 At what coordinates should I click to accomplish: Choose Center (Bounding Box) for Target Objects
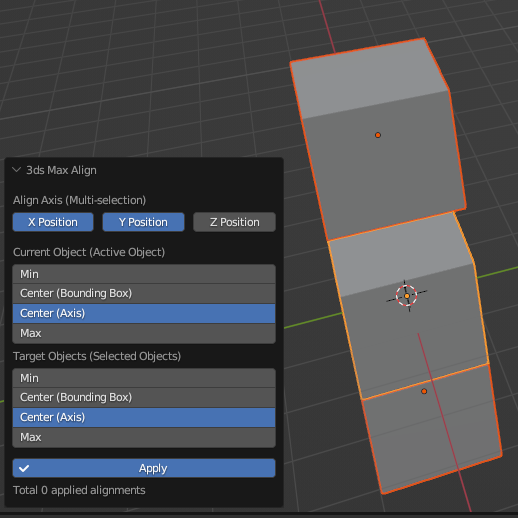pyautogui.click(x=144, y=397)
